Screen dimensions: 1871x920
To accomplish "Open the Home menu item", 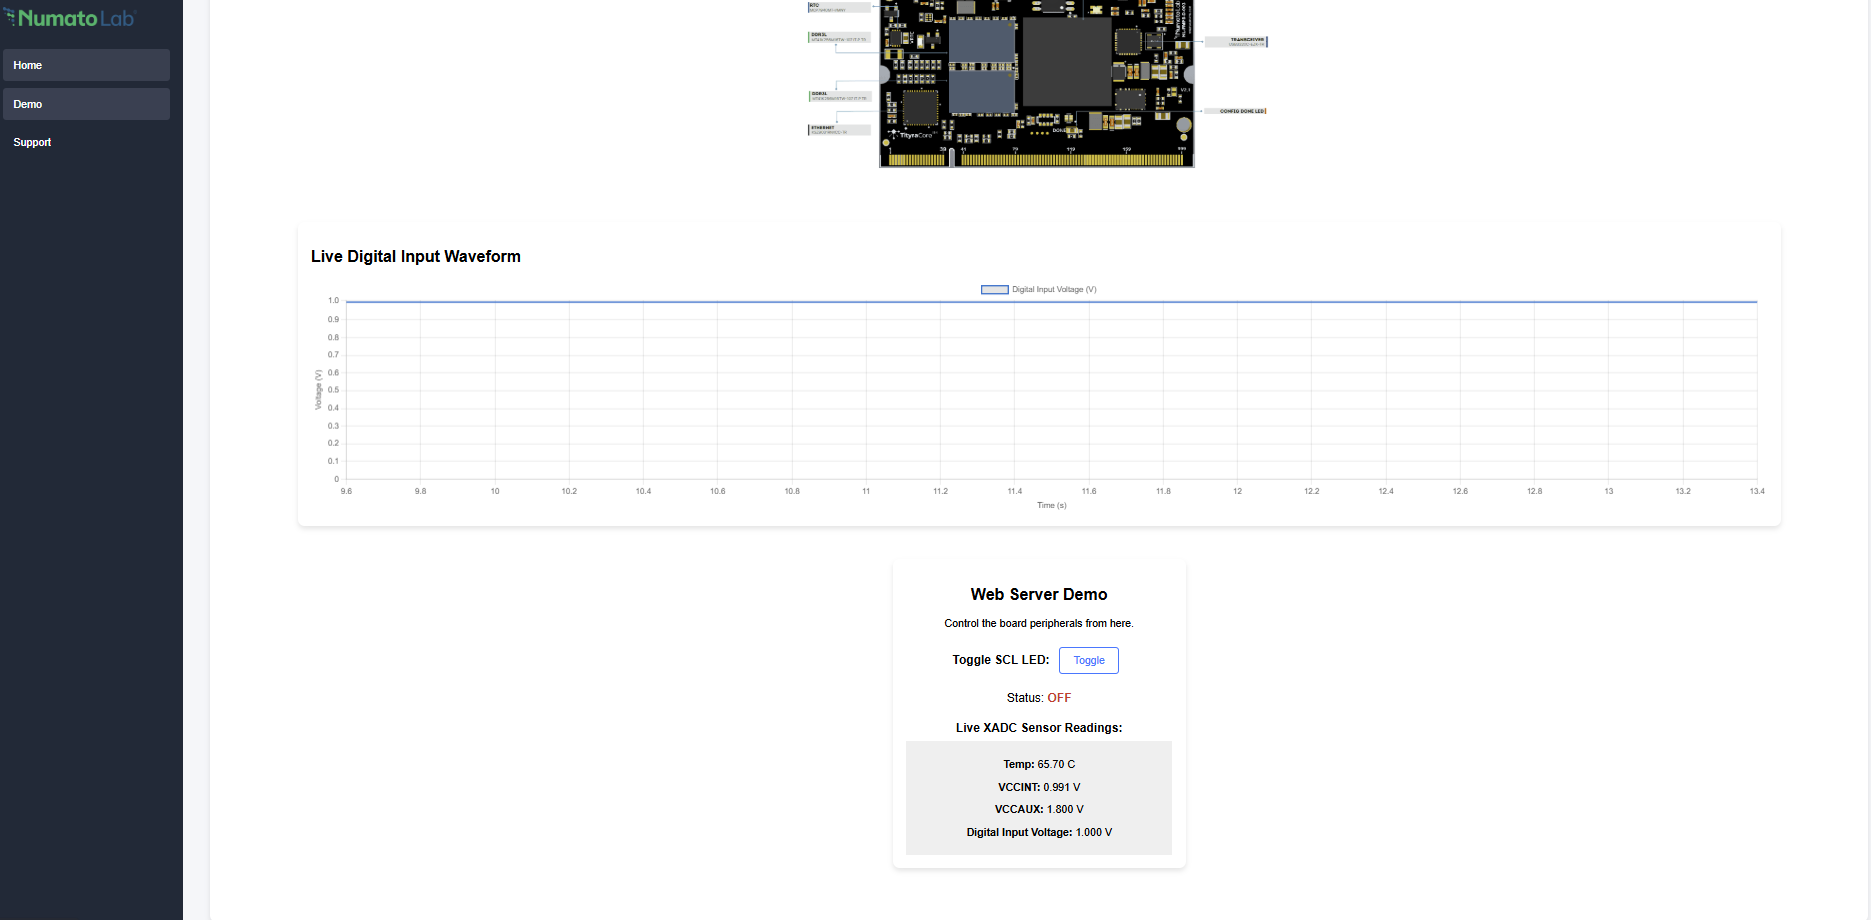I will pos(86,65).
